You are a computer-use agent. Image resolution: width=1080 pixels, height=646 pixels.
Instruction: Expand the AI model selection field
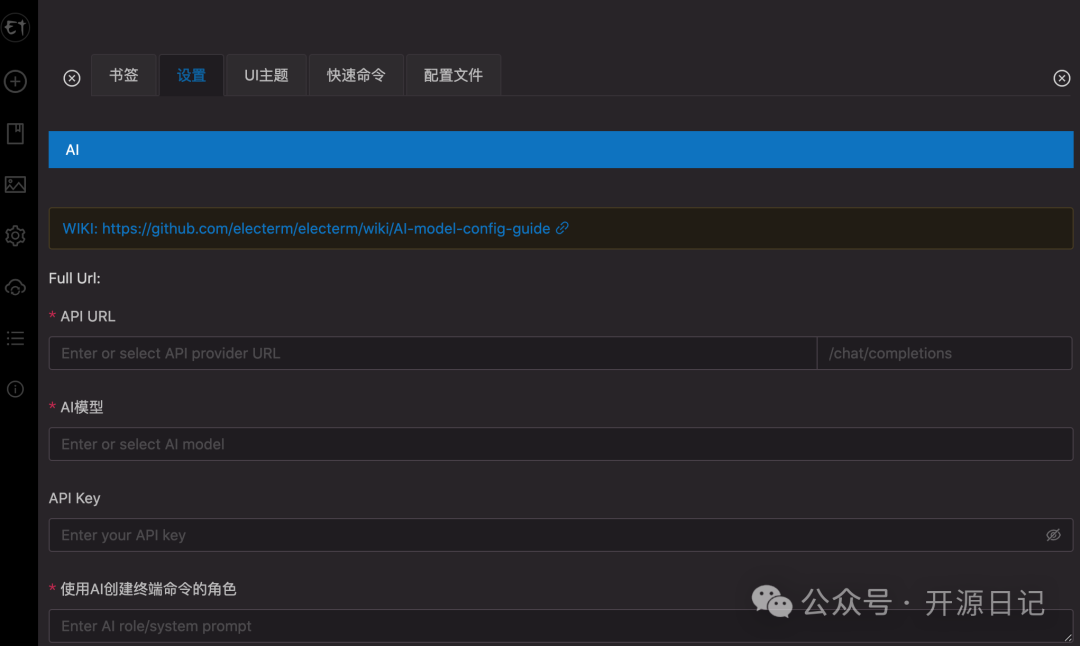click(x=560, y=444)
